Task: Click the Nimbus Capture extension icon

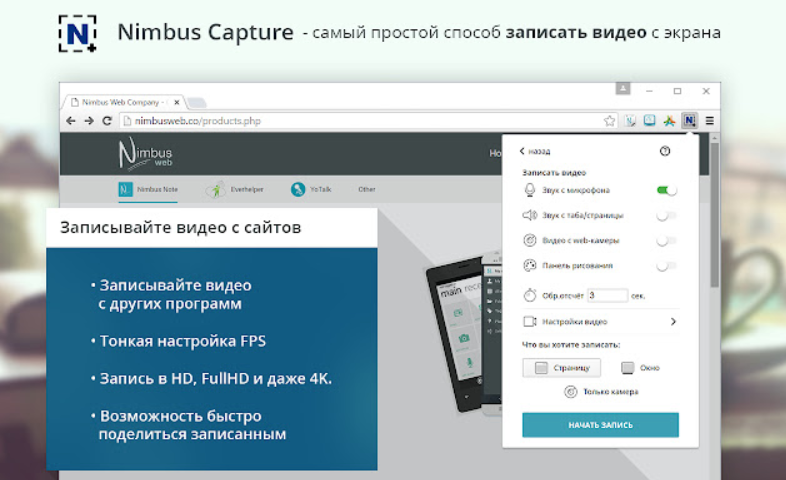Action: pyautogui.click(x=689, y=121)
